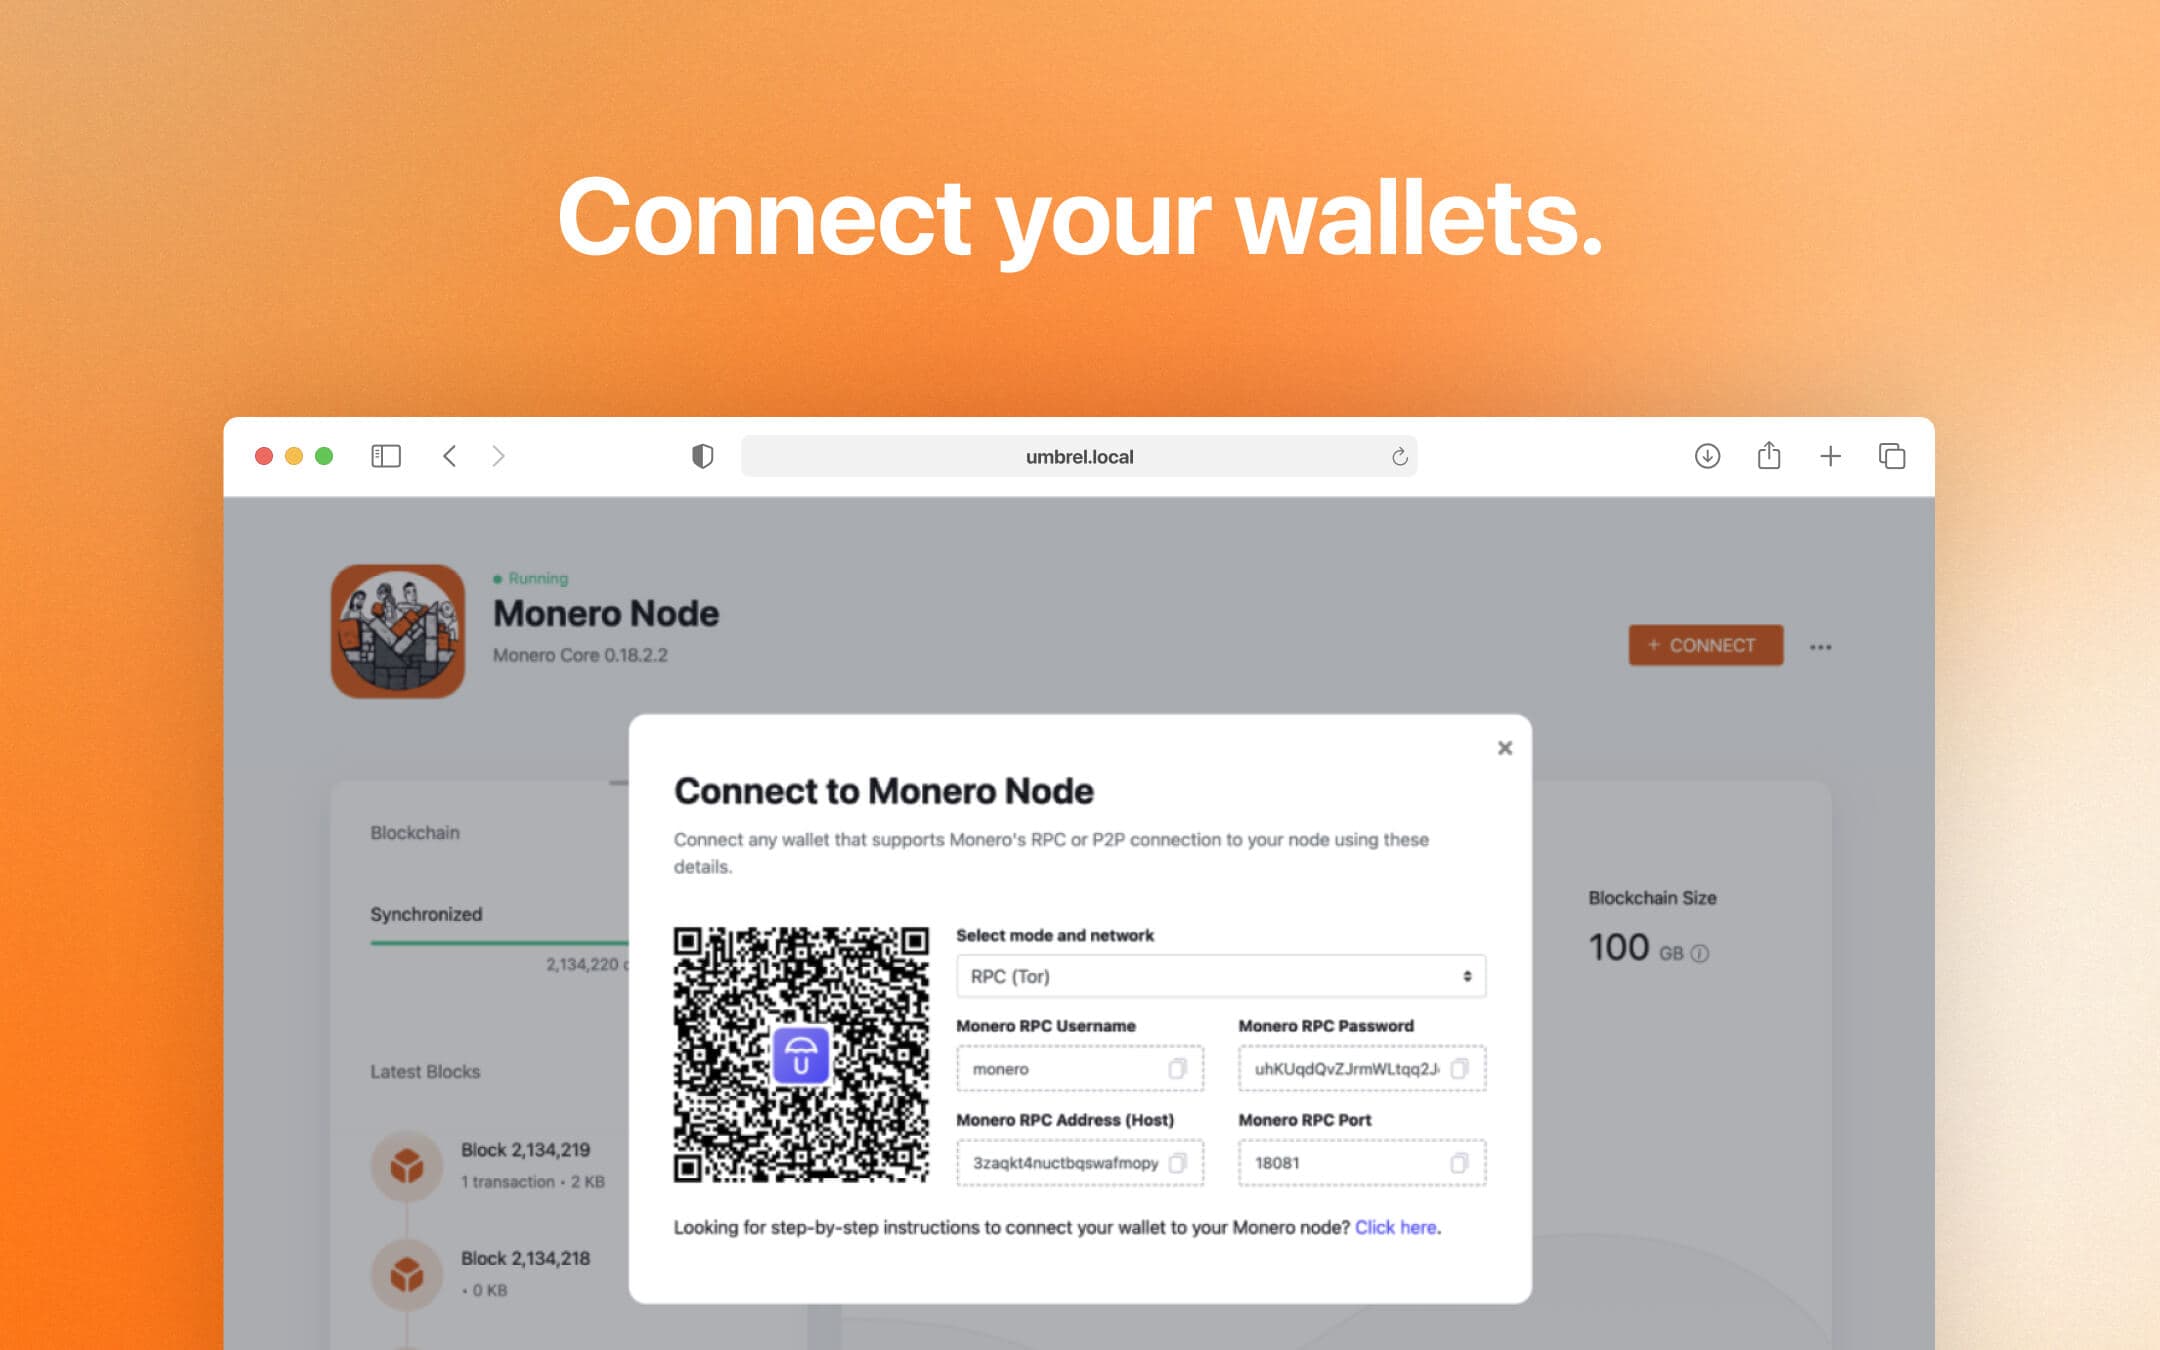
Task: Toggle the sidebar panel icon
Action: pos(386,456)
